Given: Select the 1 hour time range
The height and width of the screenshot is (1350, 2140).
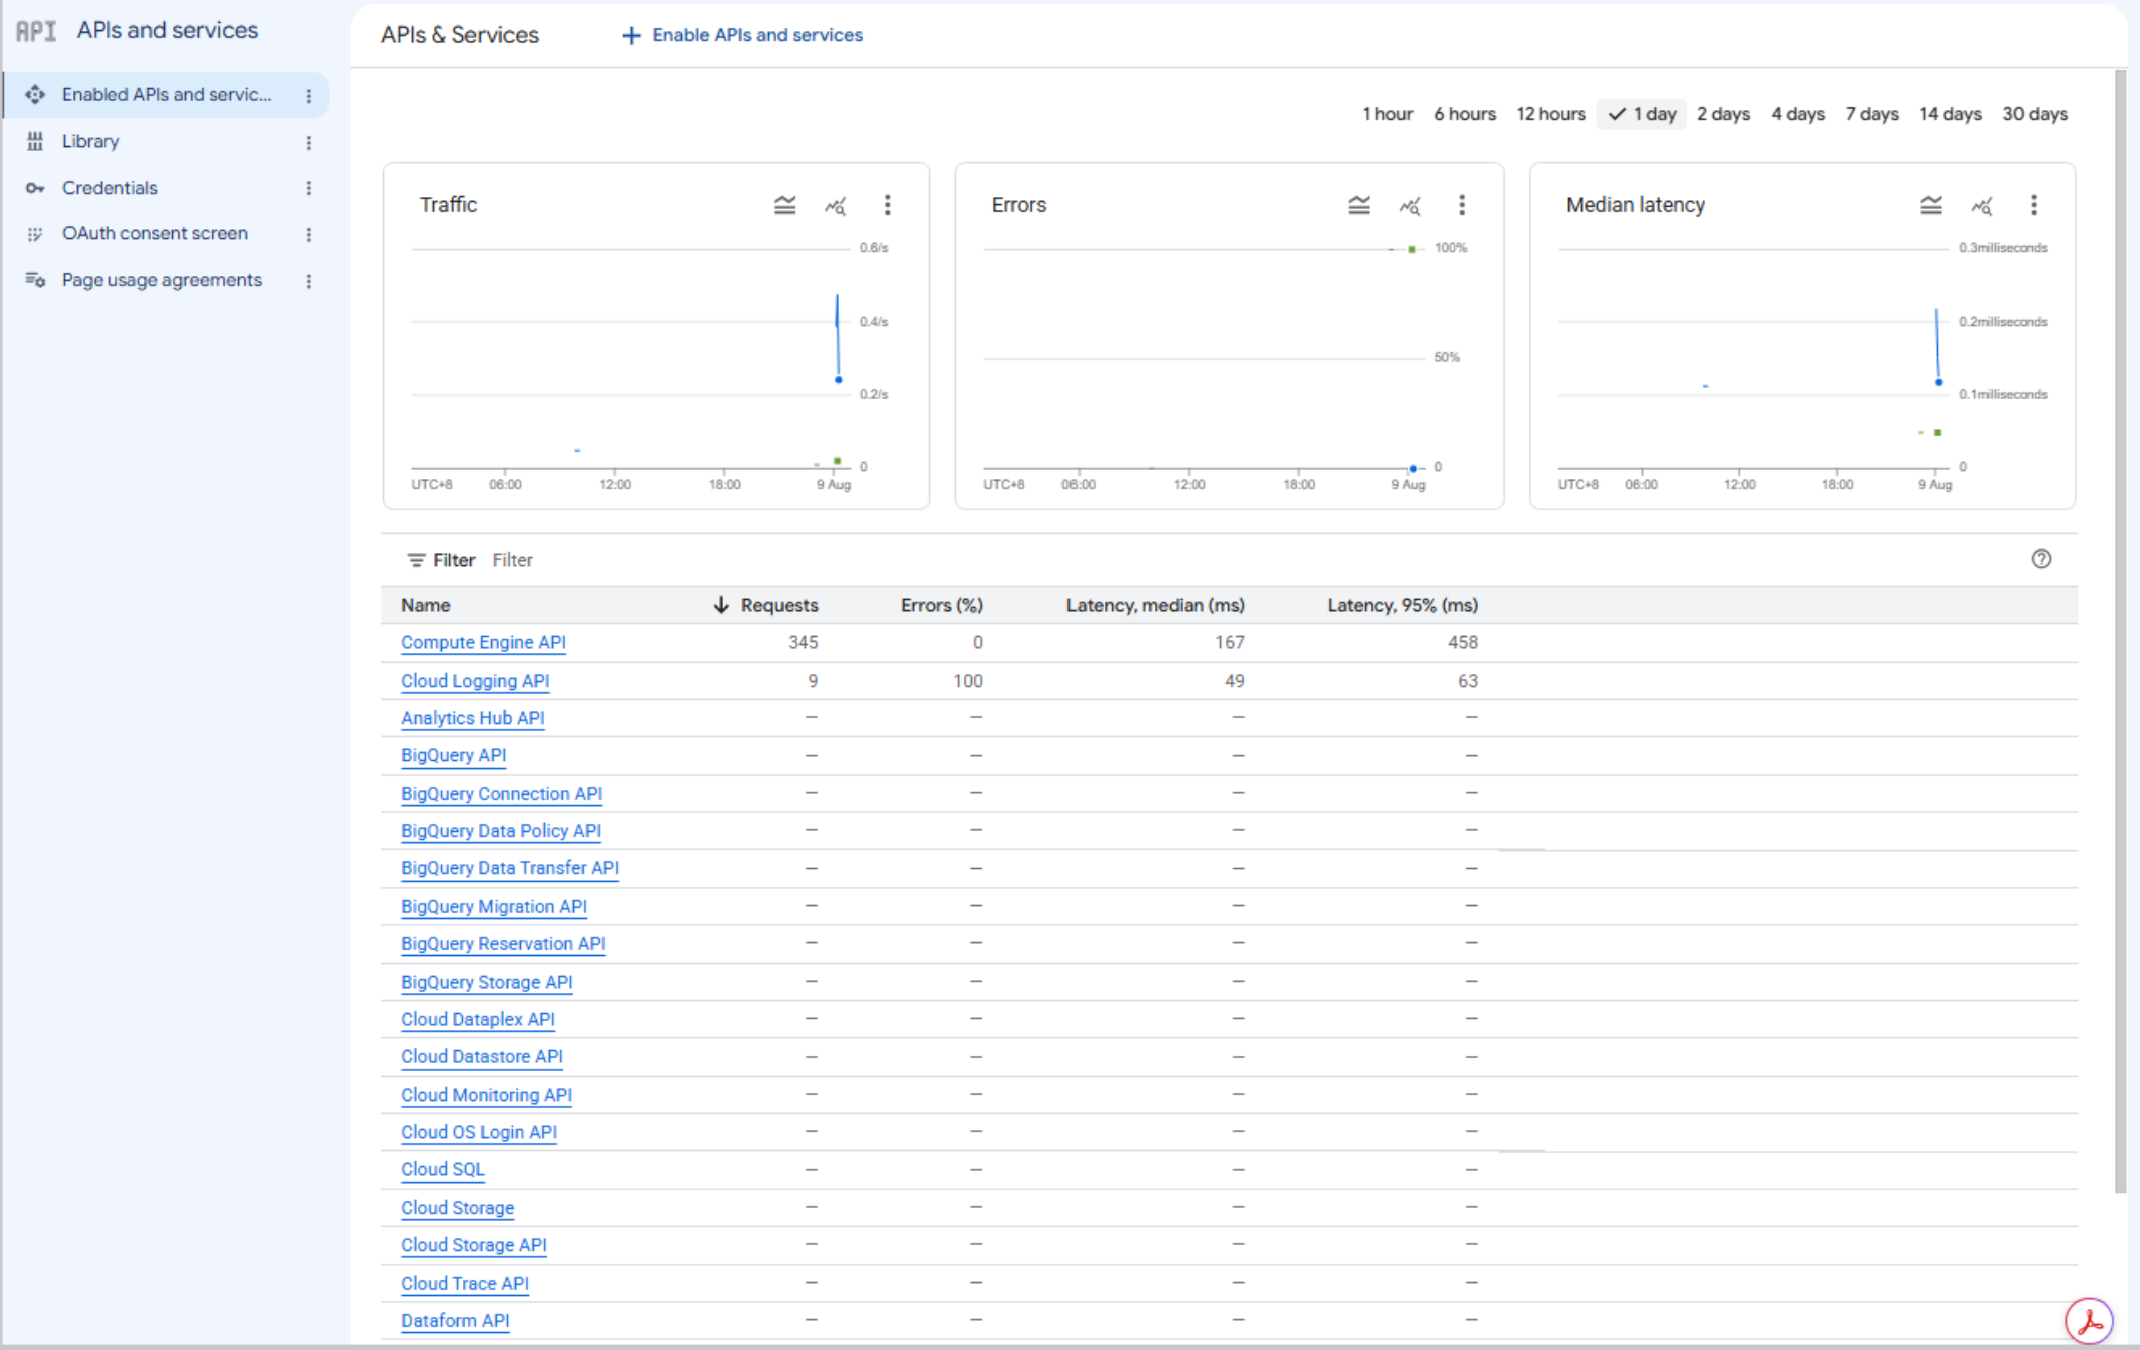Looking at the screenshot, I should tap(1387, 114).
